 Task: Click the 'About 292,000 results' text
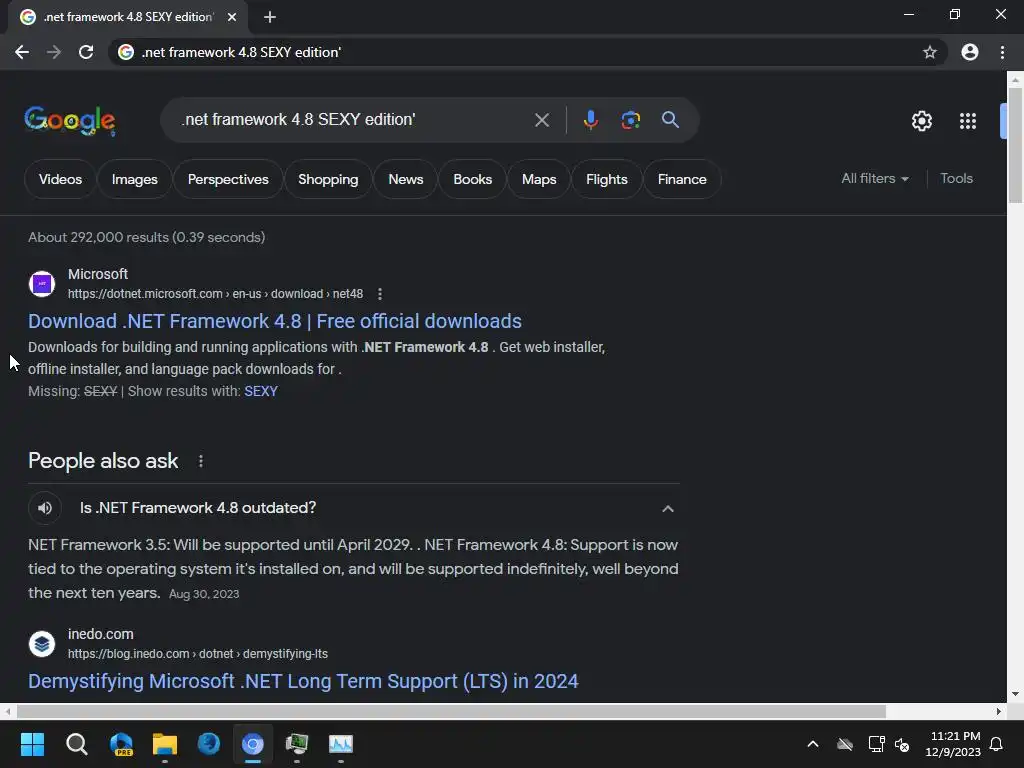[x=146, y=237]
